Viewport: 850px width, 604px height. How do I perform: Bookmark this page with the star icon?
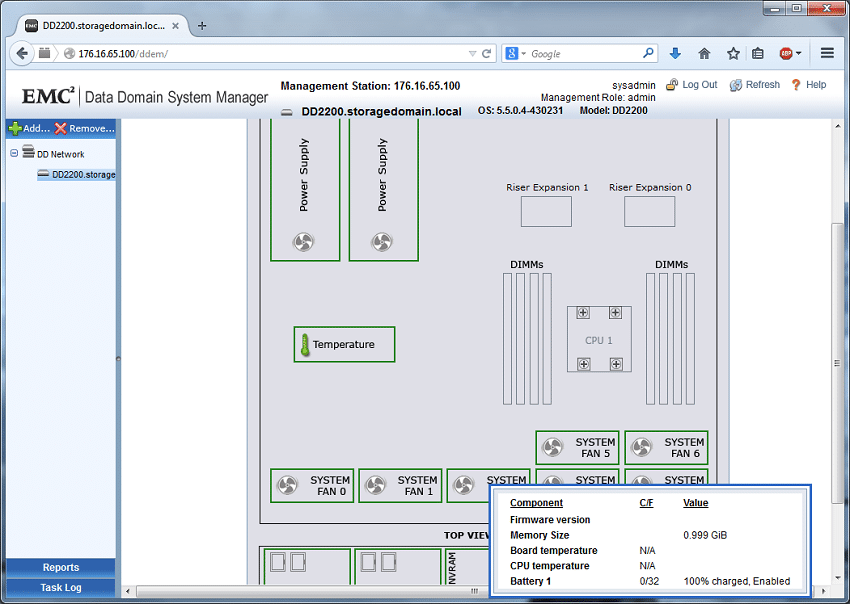pyautogui.click(x=733, y=53)
